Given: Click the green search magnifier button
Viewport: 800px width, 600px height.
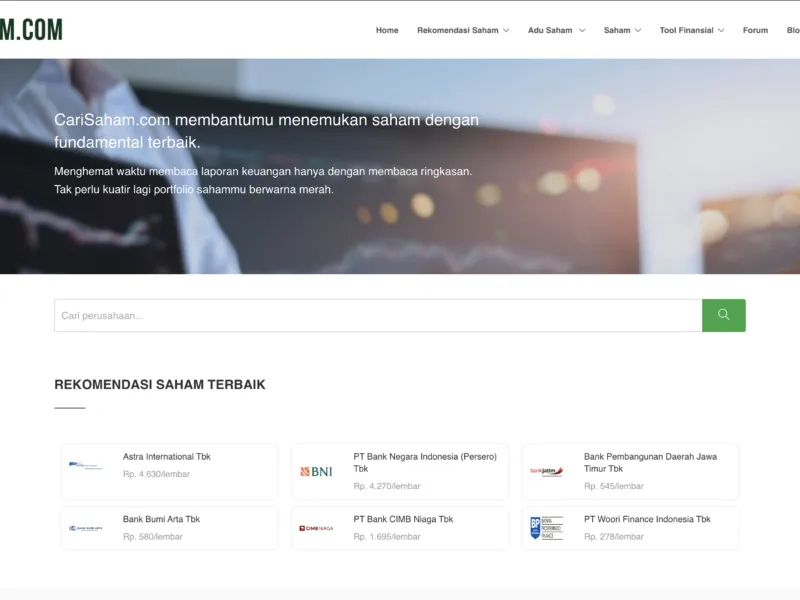Looking at the screenshot, I should tap(723, 315).
